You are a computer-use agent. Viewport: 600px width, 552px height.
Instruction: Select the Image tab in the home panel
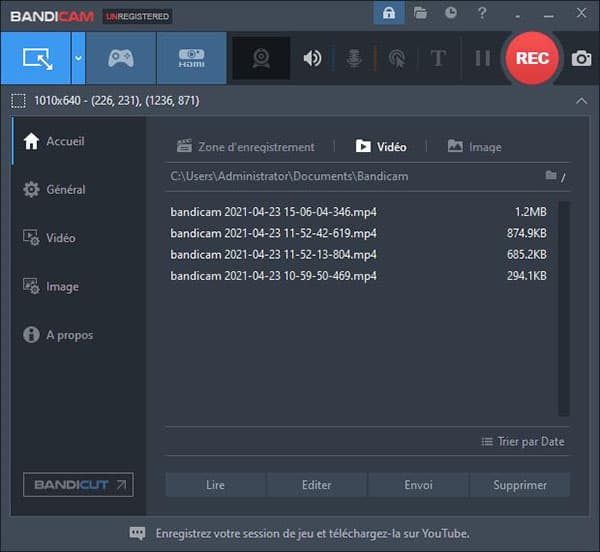point(474,147)
